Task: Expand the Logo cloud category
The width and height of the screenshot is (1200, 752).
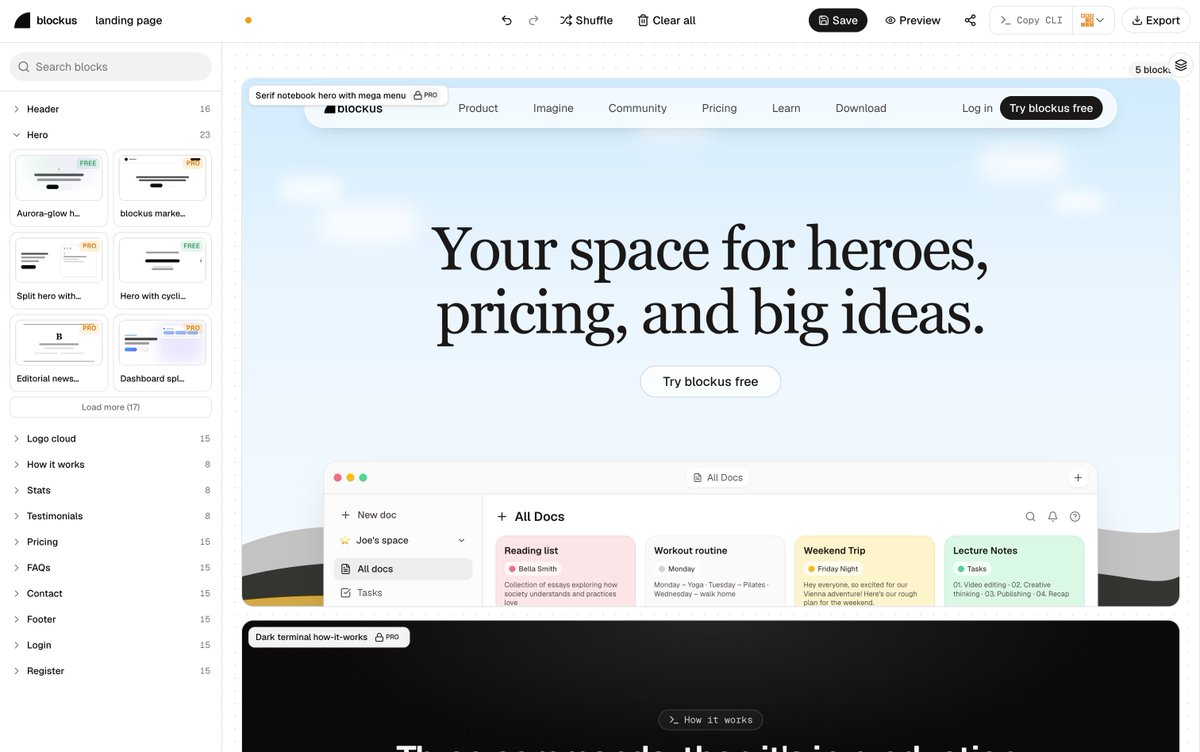Action: tap(110, 439)
